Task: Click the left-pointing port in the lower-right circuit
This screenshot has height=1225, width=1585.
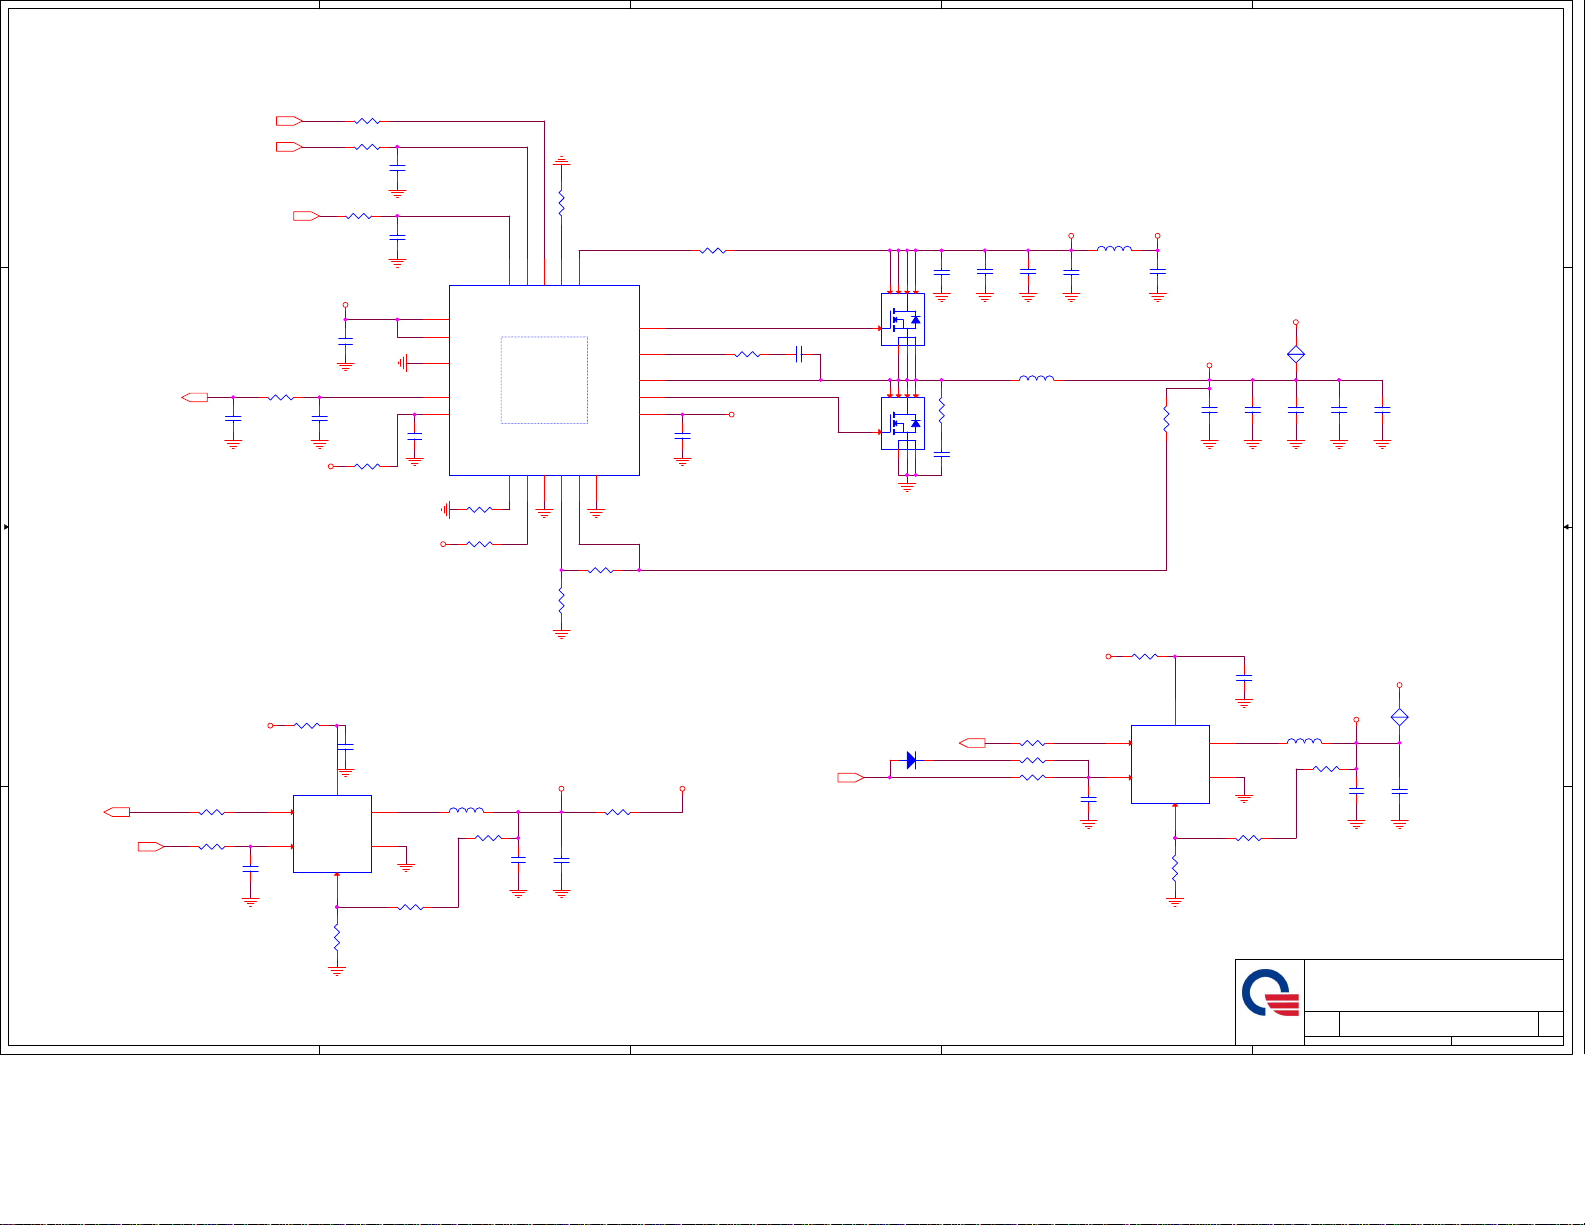Action: point(972,743)
